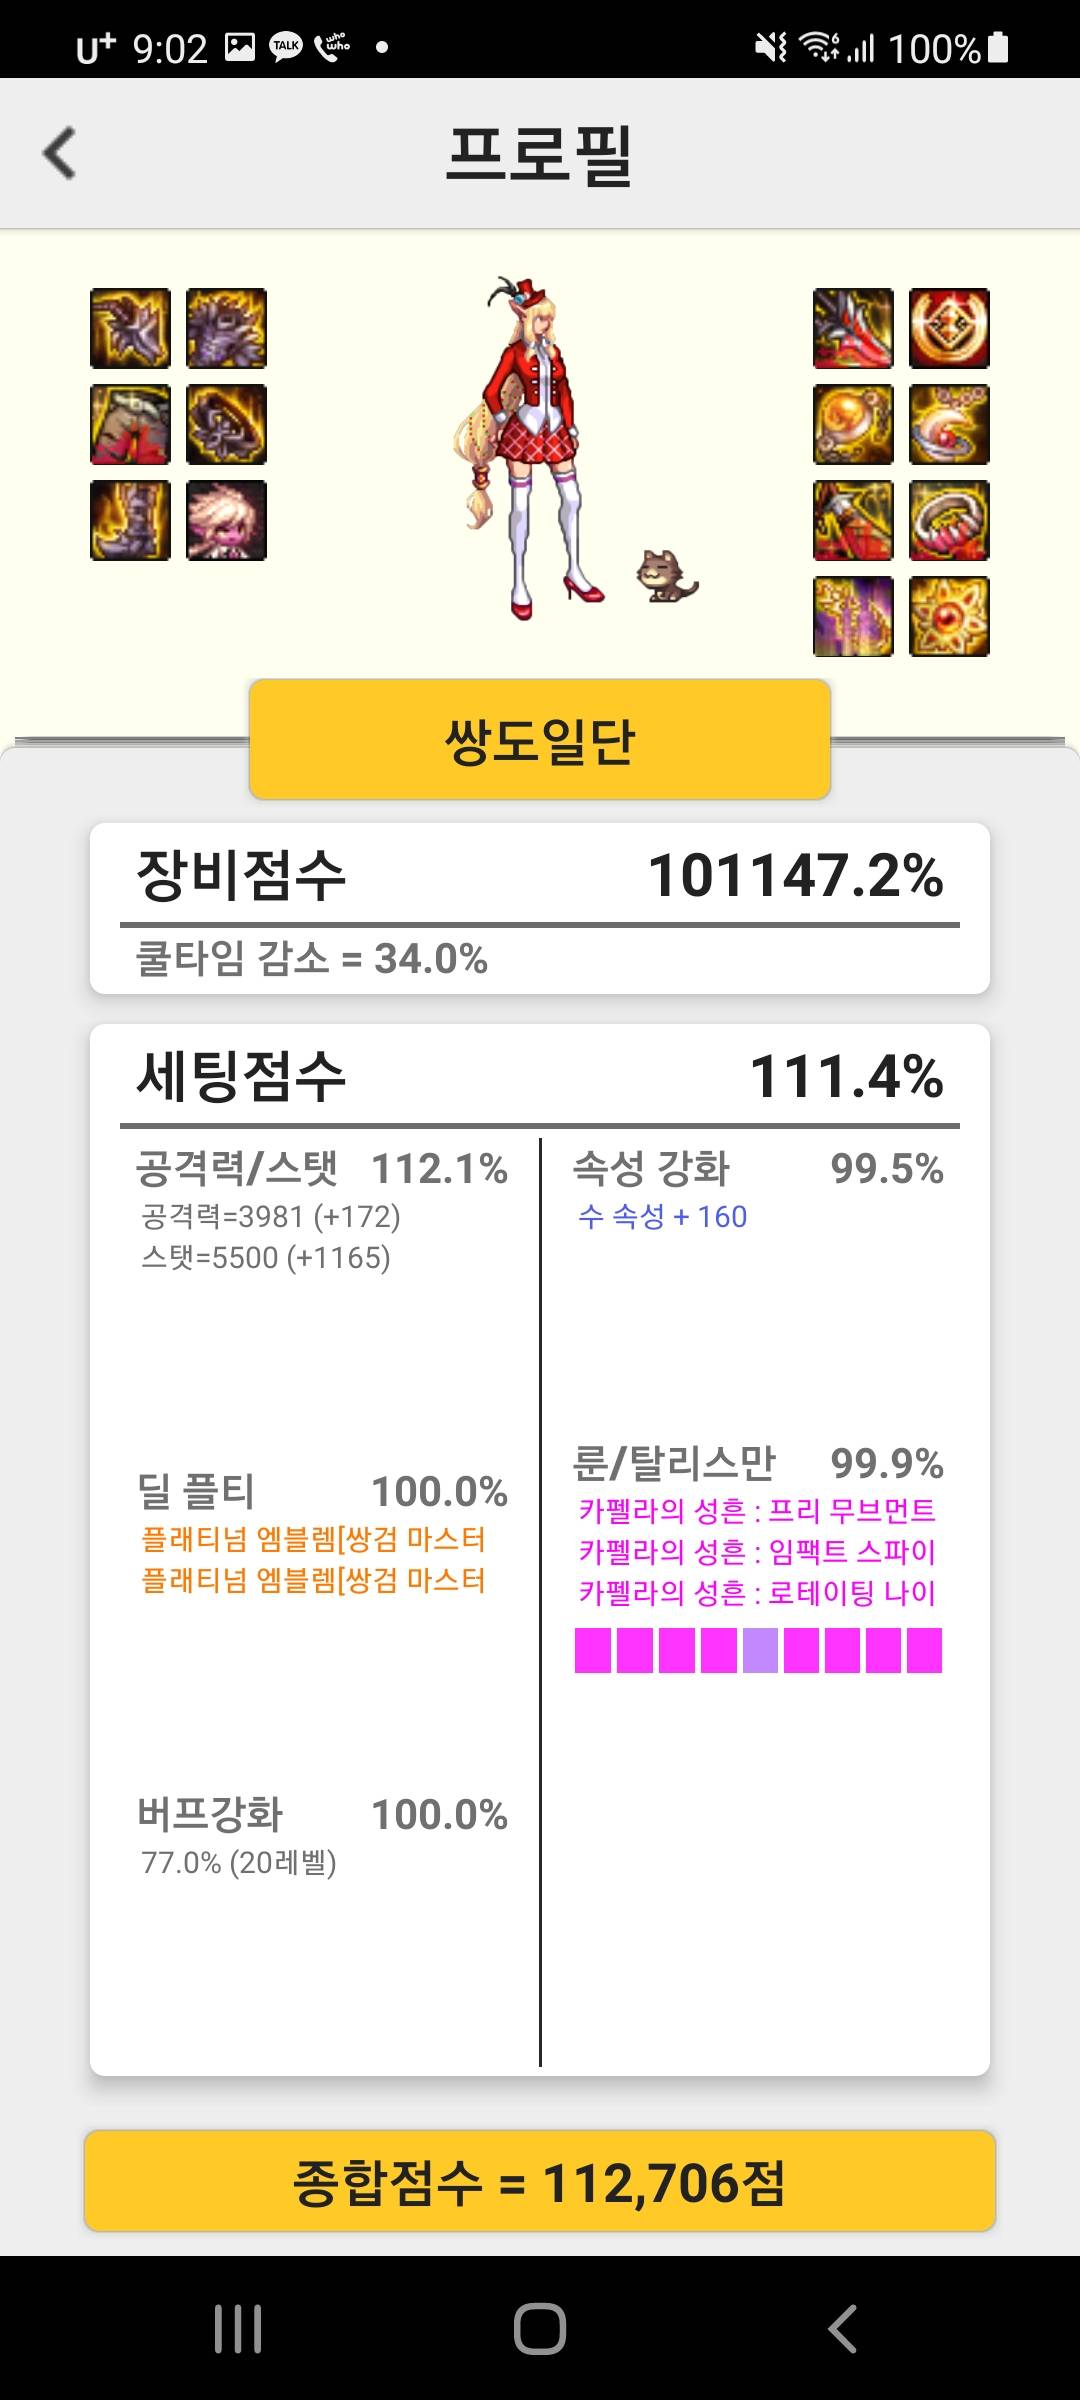Viewport: 1080px width, 2400px height.
Task: Tap the 종합점수 = 112,706점 button
Action: point(540,2181)
